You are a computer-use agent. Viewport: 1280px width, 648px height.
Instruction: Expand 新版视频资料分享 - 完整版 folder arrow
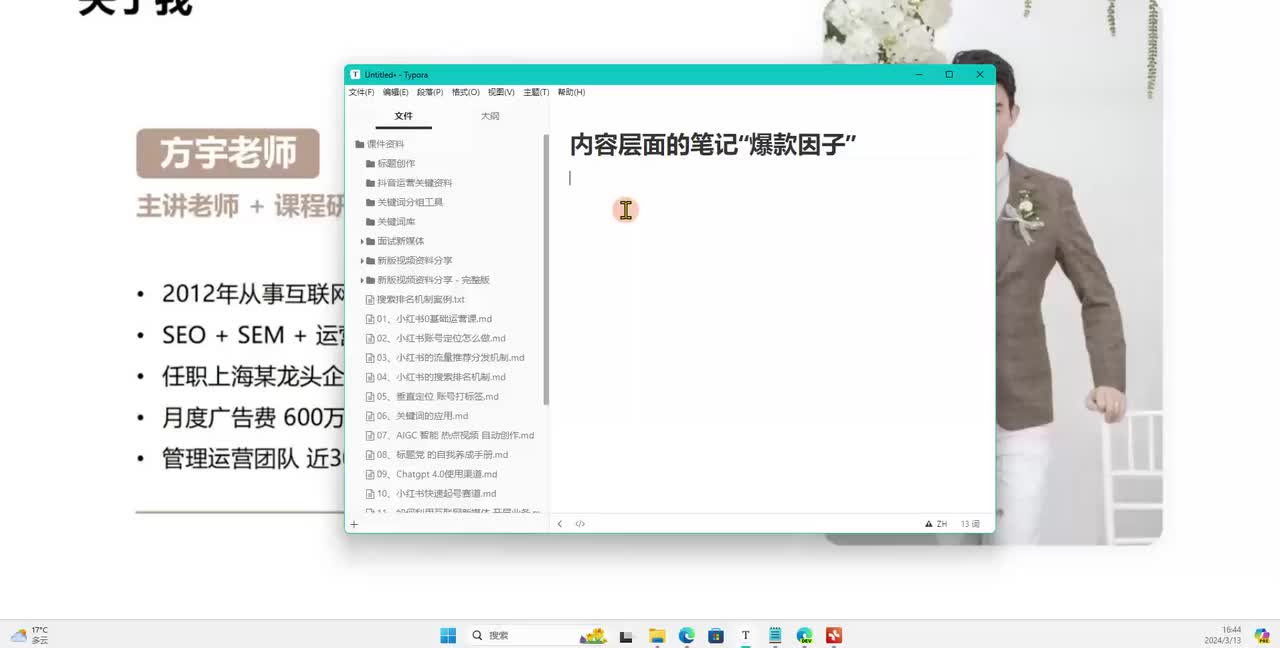click(362, 280)
